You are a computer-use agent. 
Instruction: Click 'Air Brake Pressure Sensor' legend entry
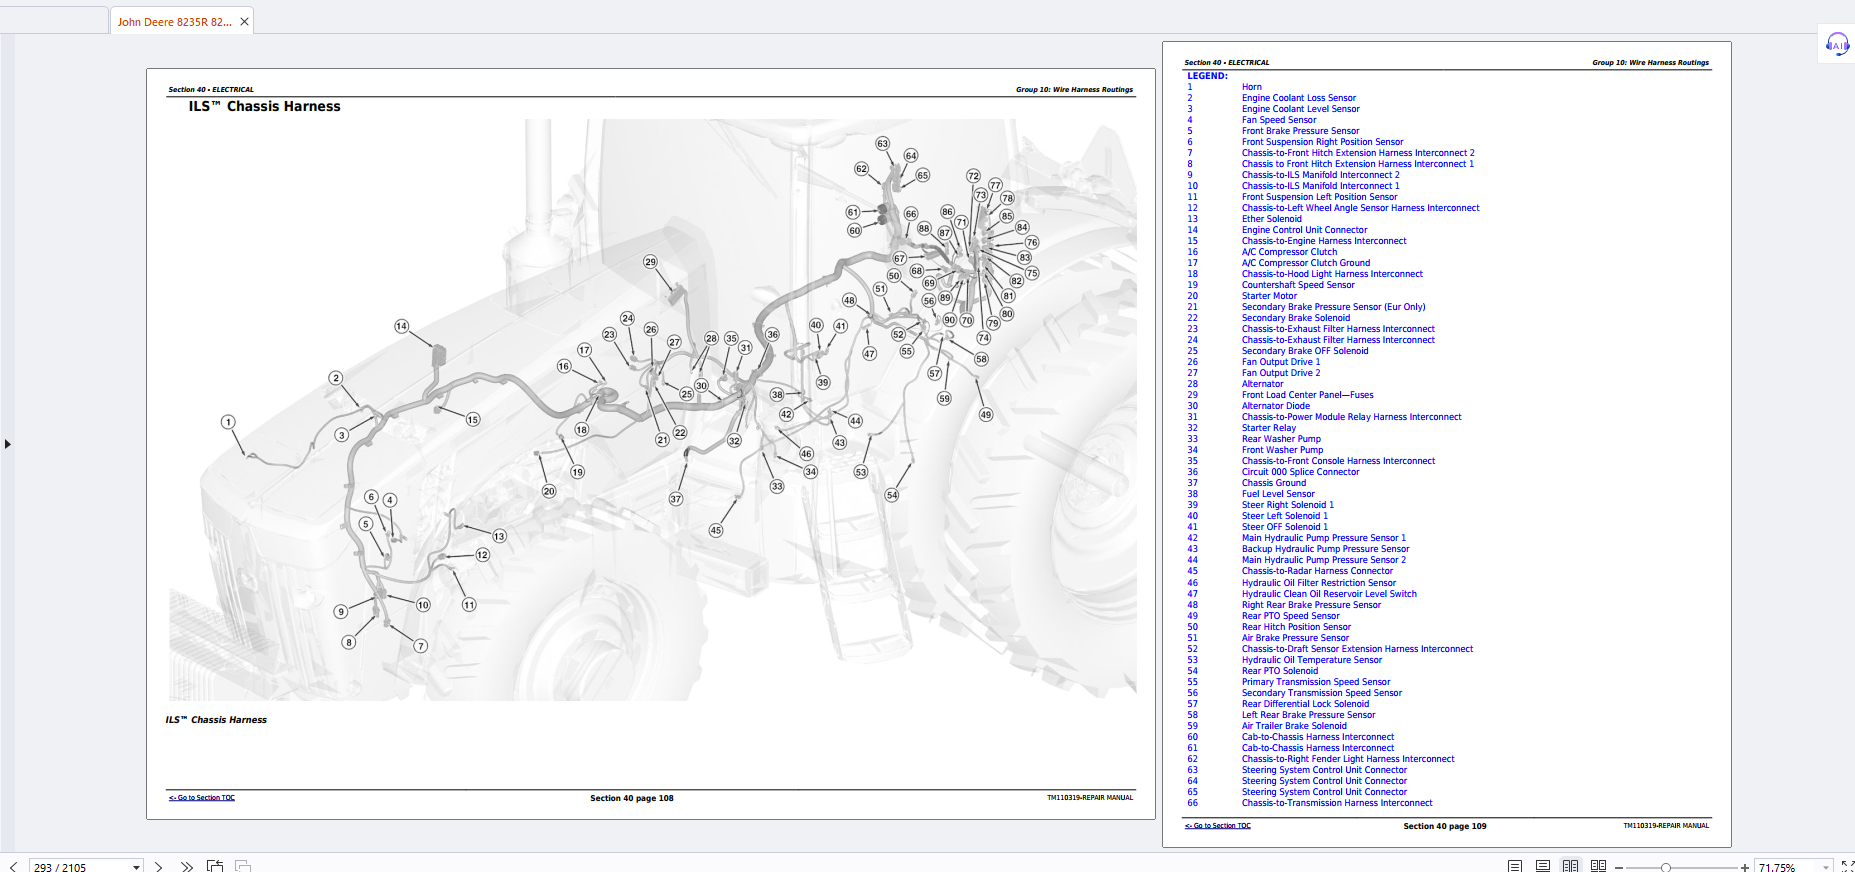click(1295, 638)
